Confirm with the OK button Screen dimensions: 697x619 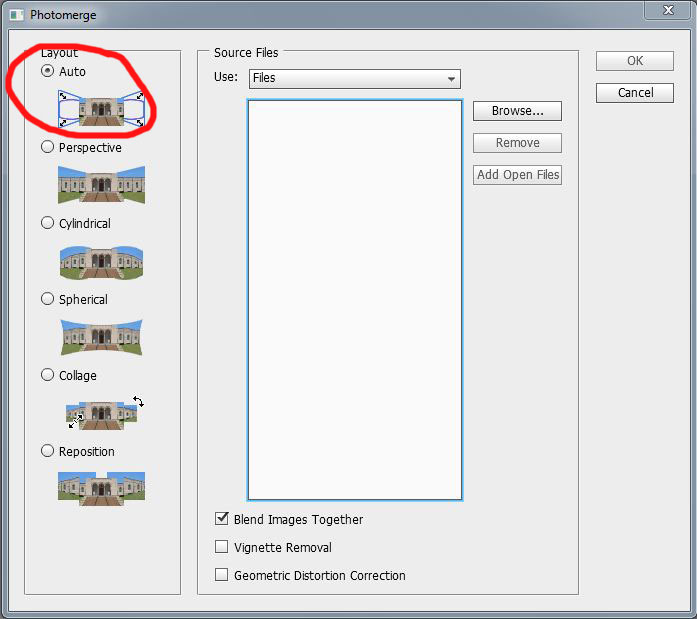635,61
